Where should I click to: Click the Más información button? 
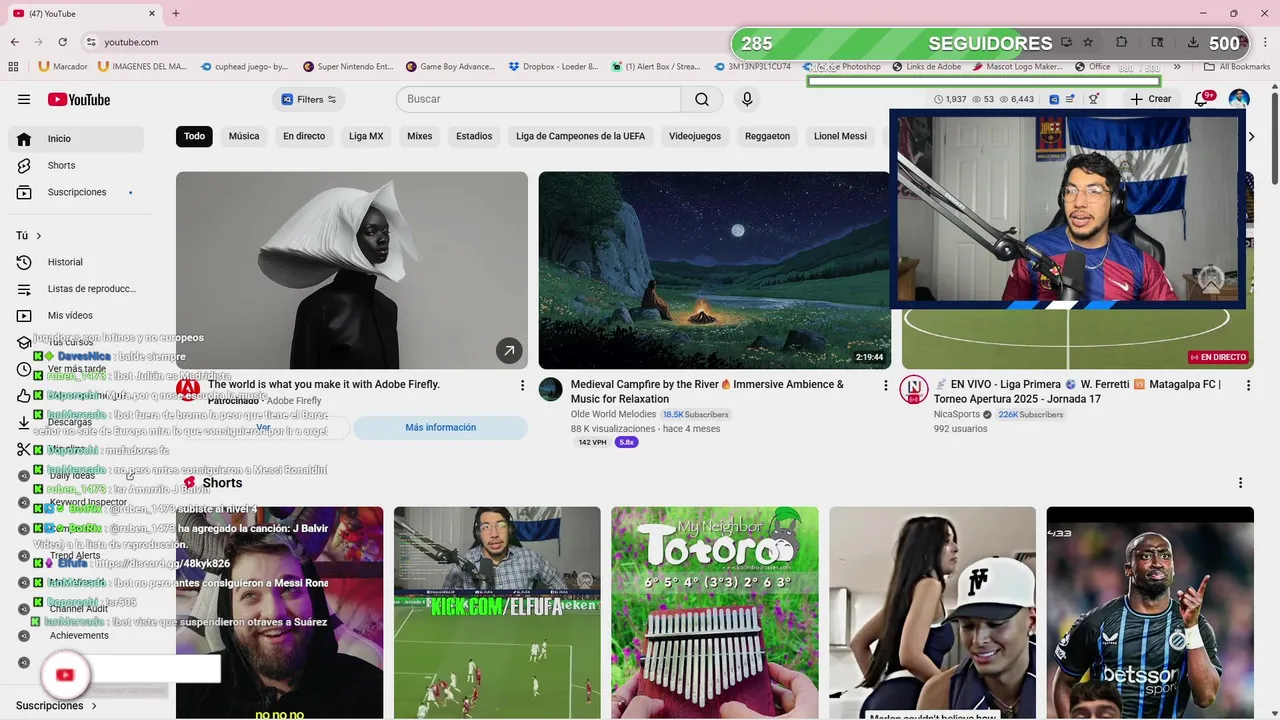440,428
